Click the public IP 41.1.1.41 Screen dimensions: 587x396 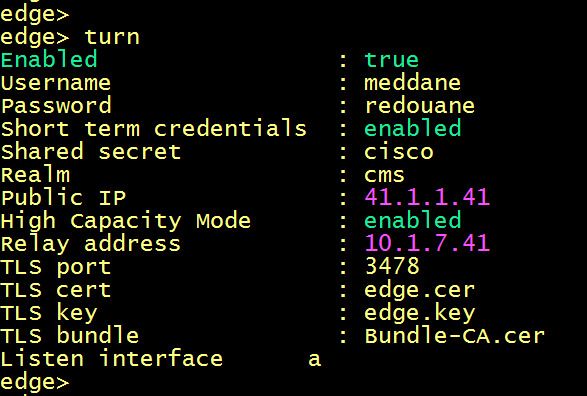(427, 197)
